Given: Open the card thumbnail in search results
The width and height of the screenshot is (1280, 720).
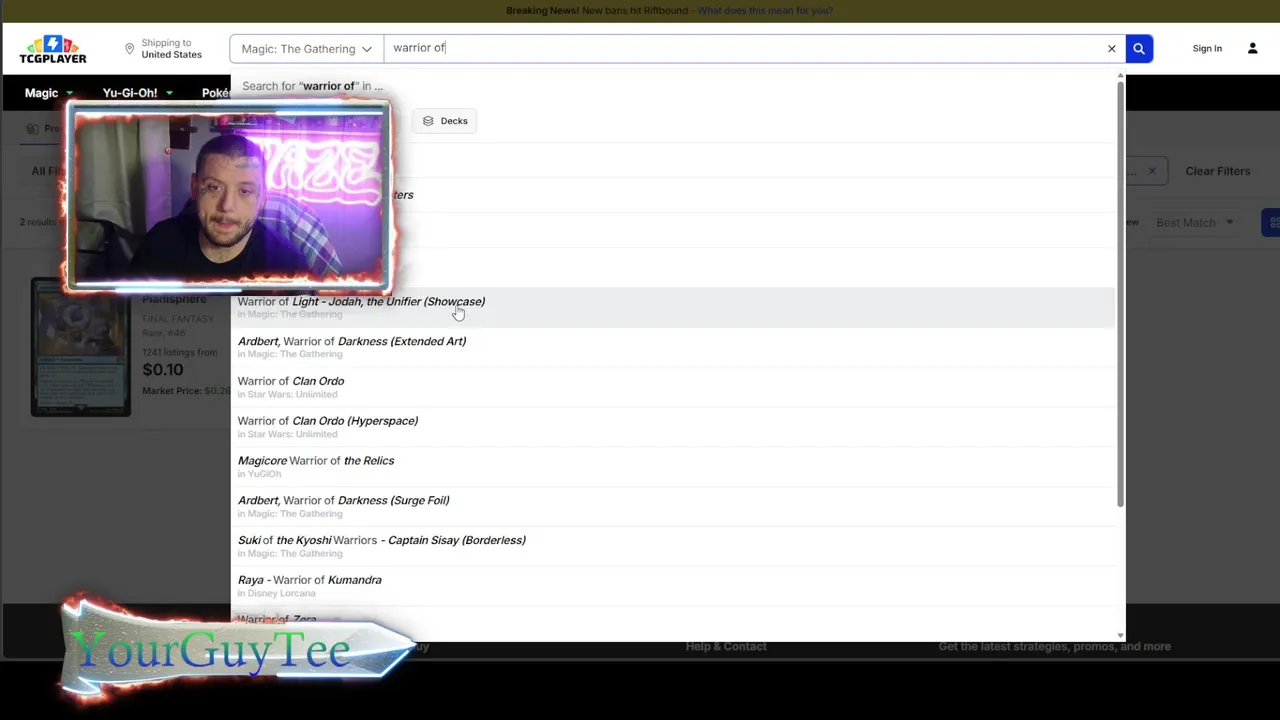Looking at the screenshot, I should click(80, 347).
